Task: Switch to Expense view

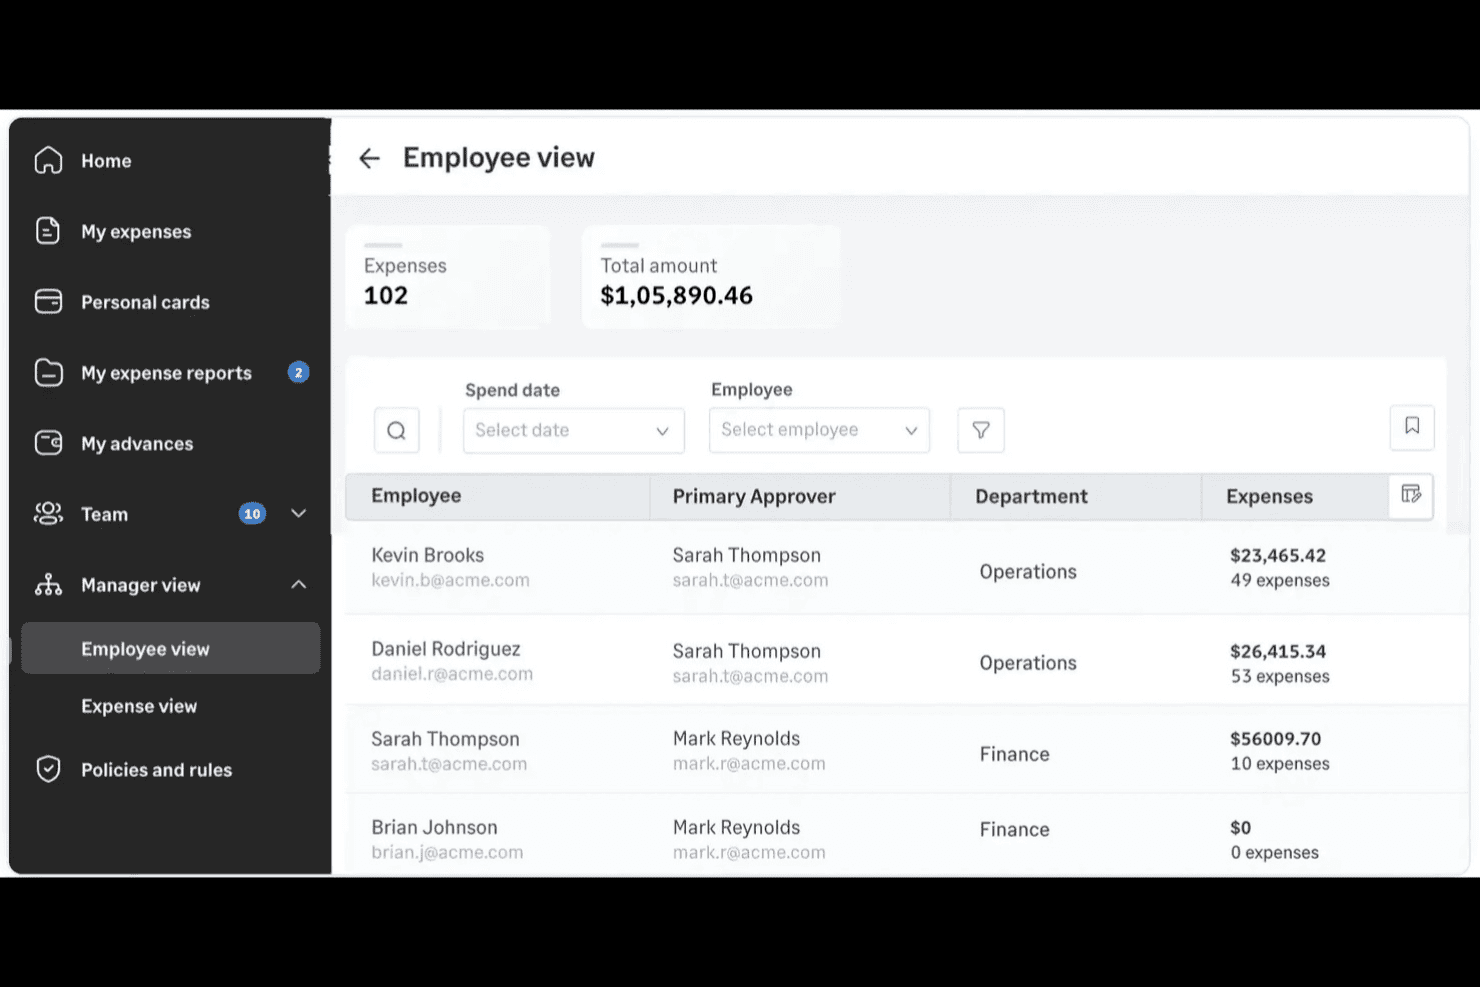Action: coord(139,706)
